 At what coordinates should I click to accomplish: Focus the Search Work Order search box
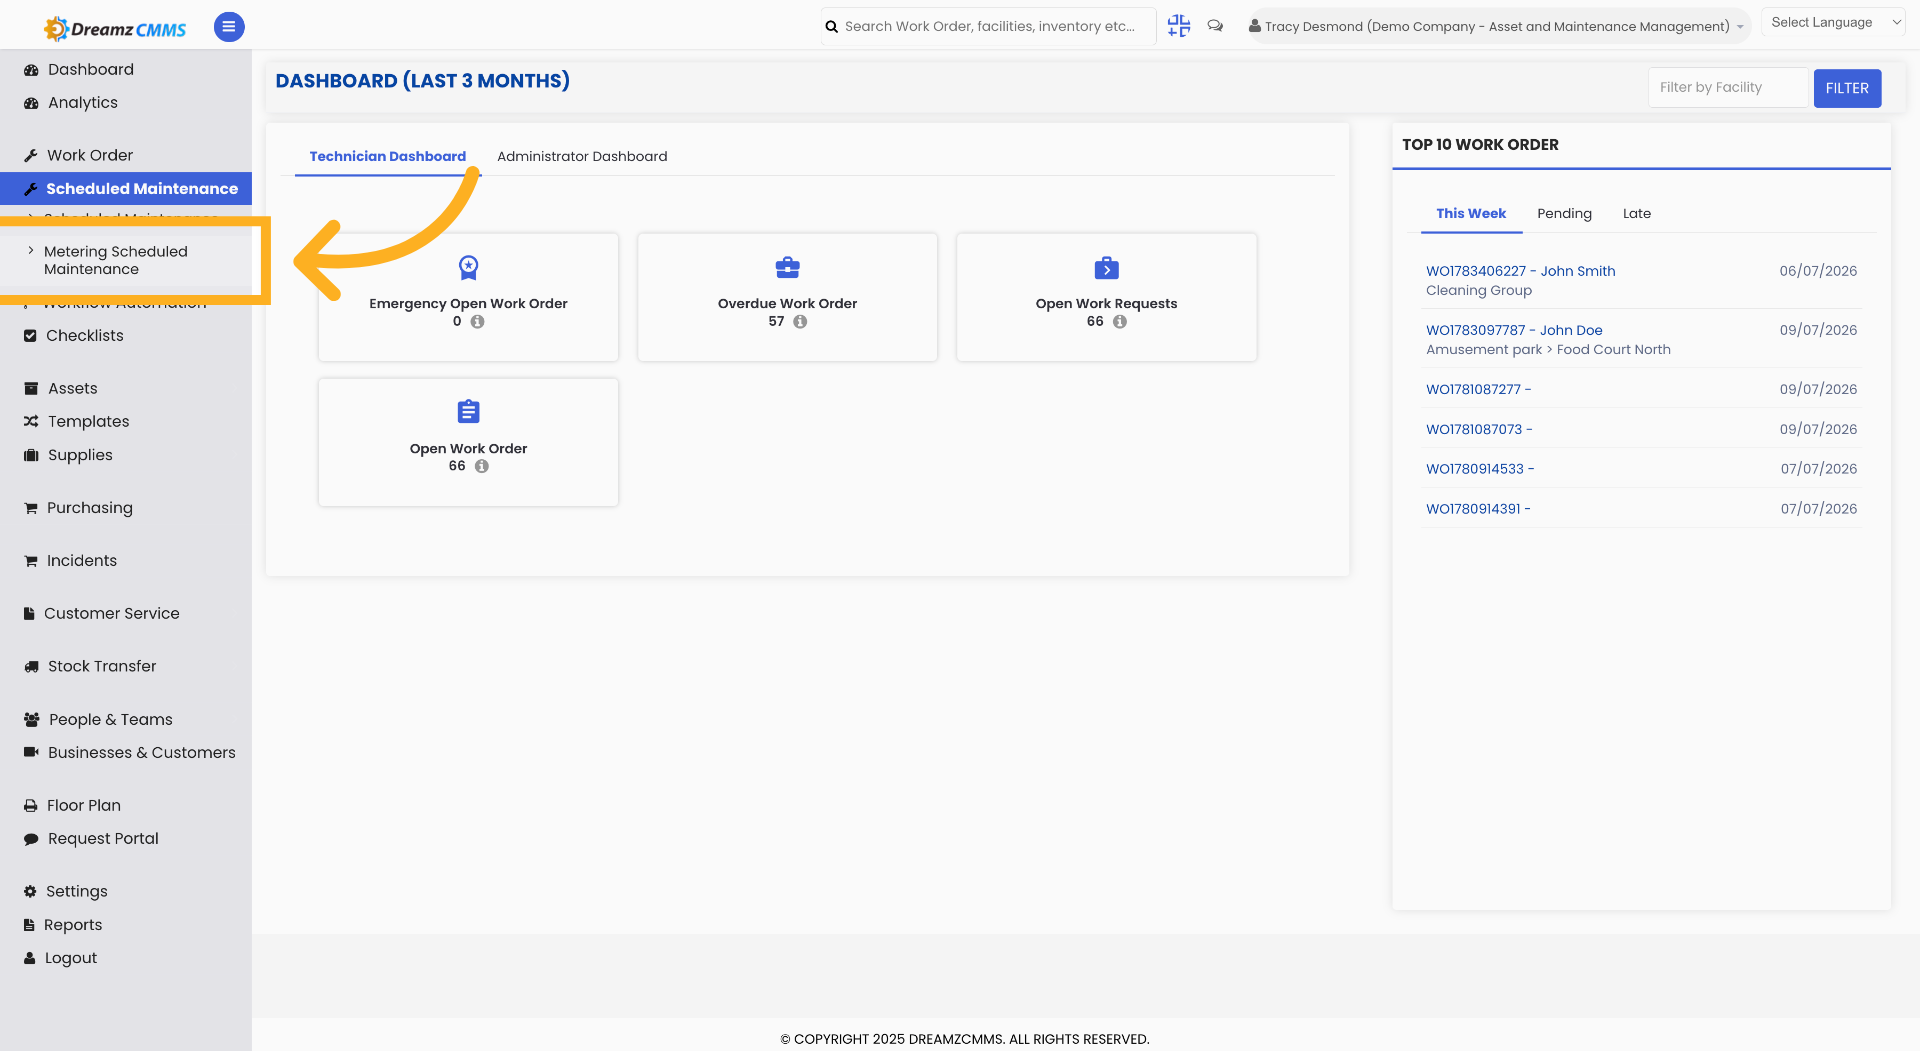tap(988, 26)
